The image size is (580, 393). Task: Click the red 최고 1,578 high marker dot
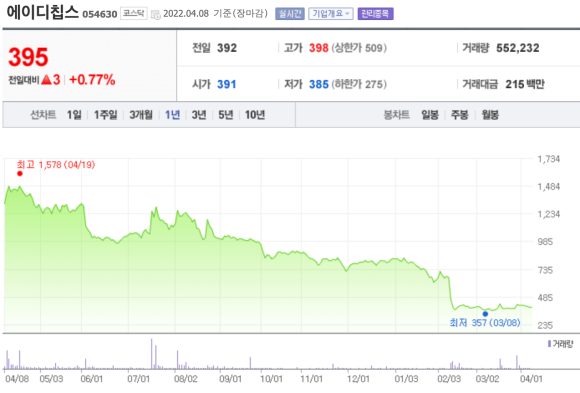[20, 174]
